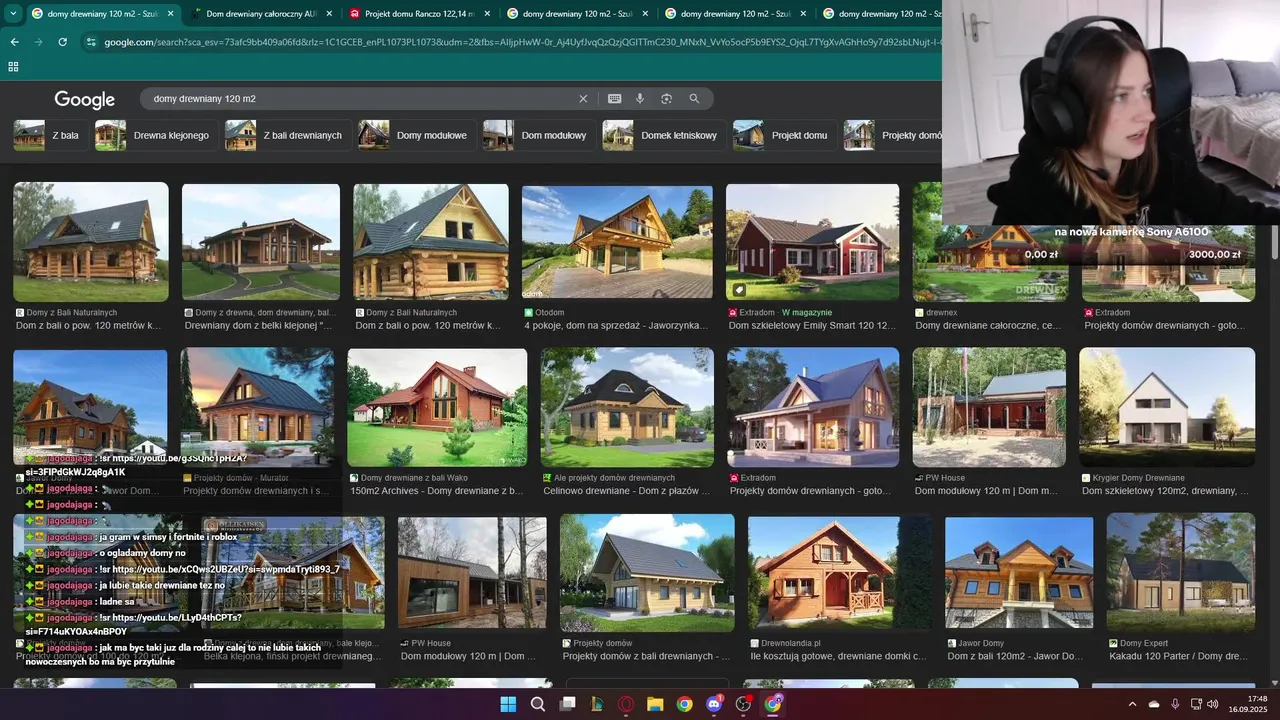Open the red Emily Smart house image
Image resolution: width=1280 pixels, height=720 pixels.
pos(812,241)
